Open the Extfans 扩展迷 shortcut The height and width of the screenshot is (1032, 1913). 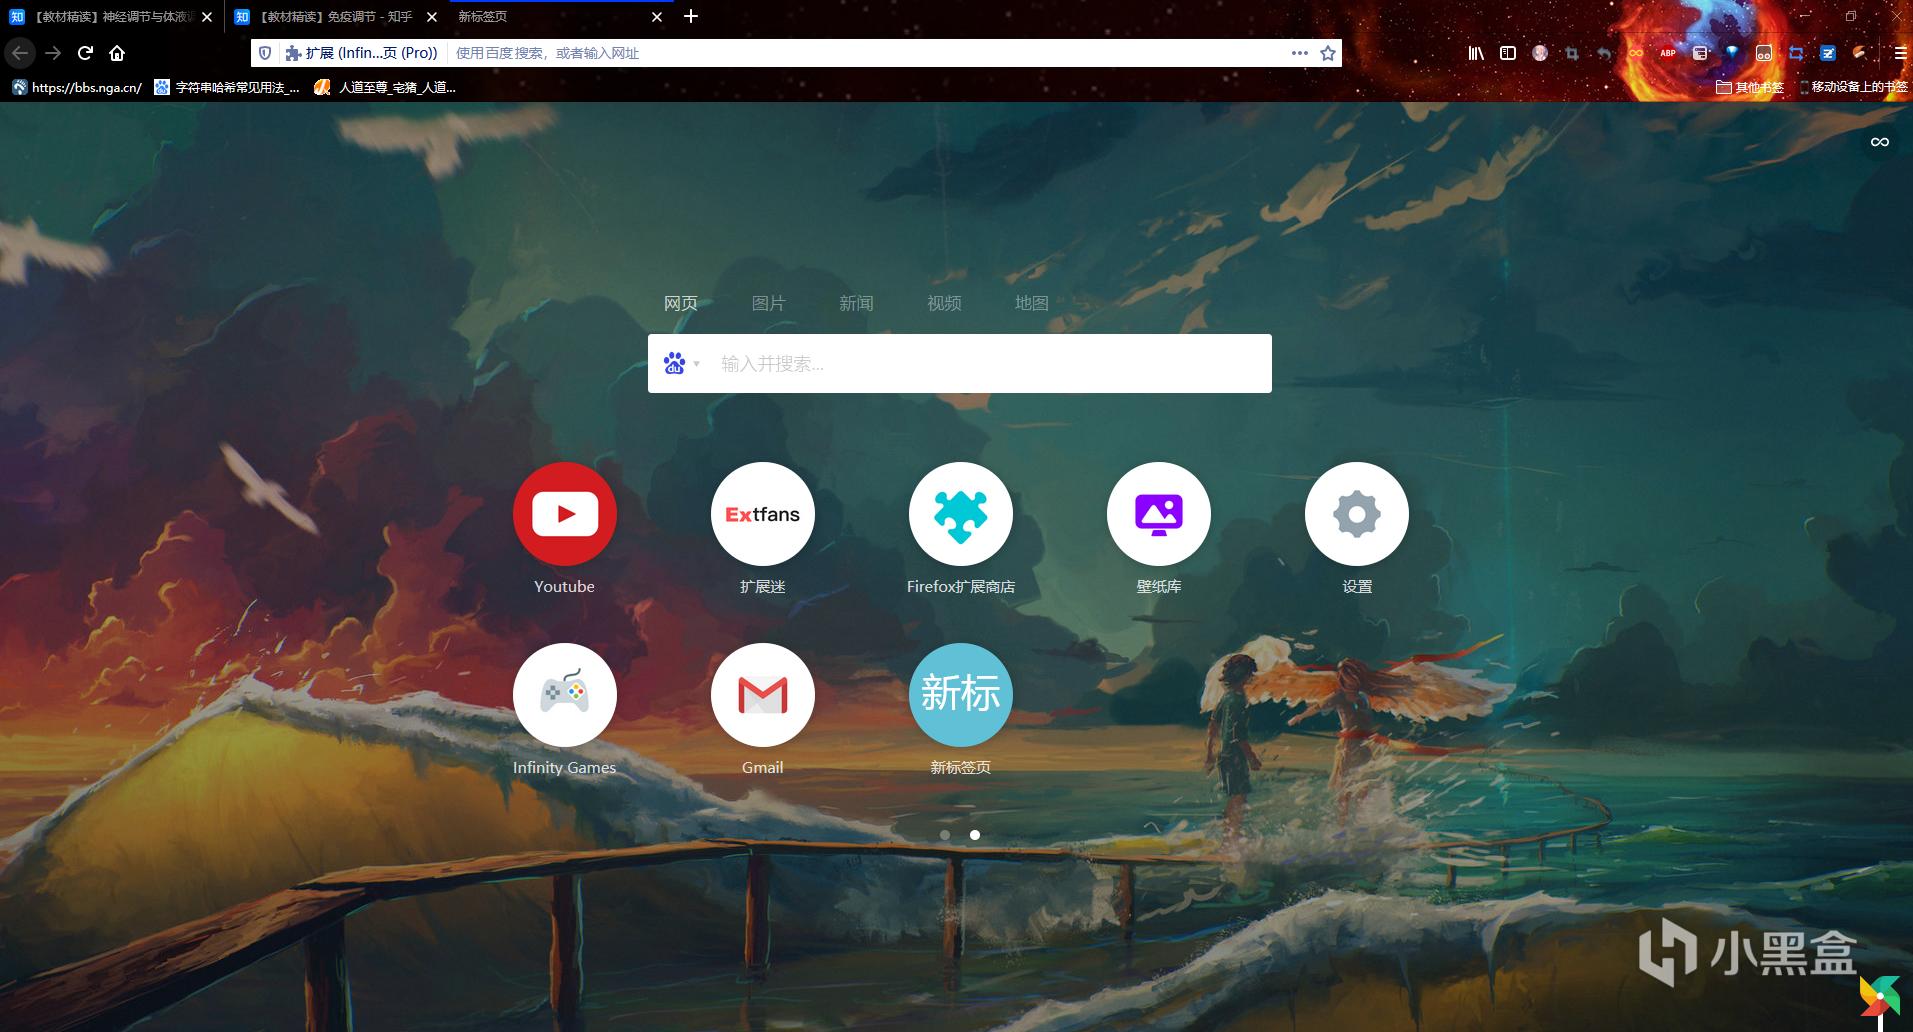point(763,514)
